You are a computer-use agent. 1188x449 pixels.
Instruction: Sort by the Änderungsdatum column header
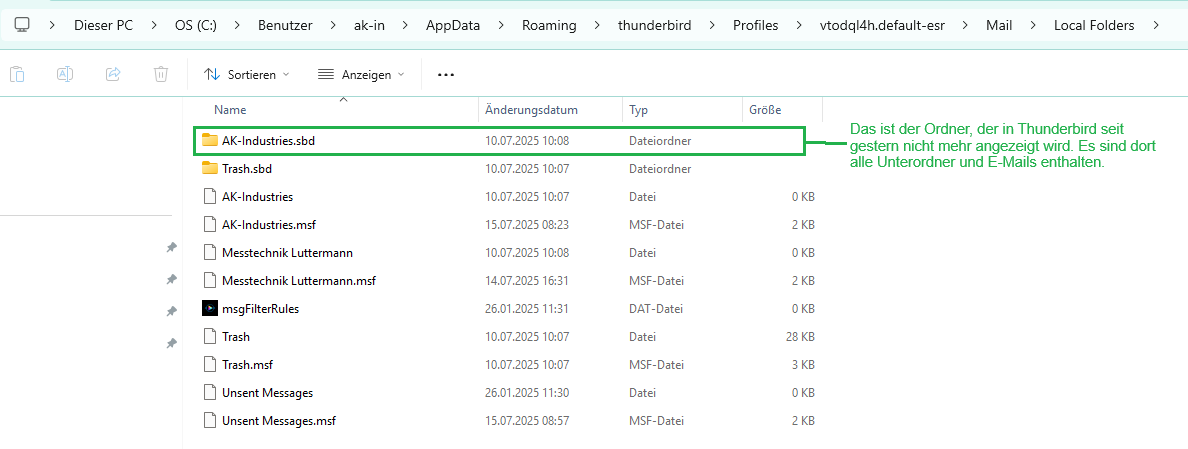[x=532, y=110]
